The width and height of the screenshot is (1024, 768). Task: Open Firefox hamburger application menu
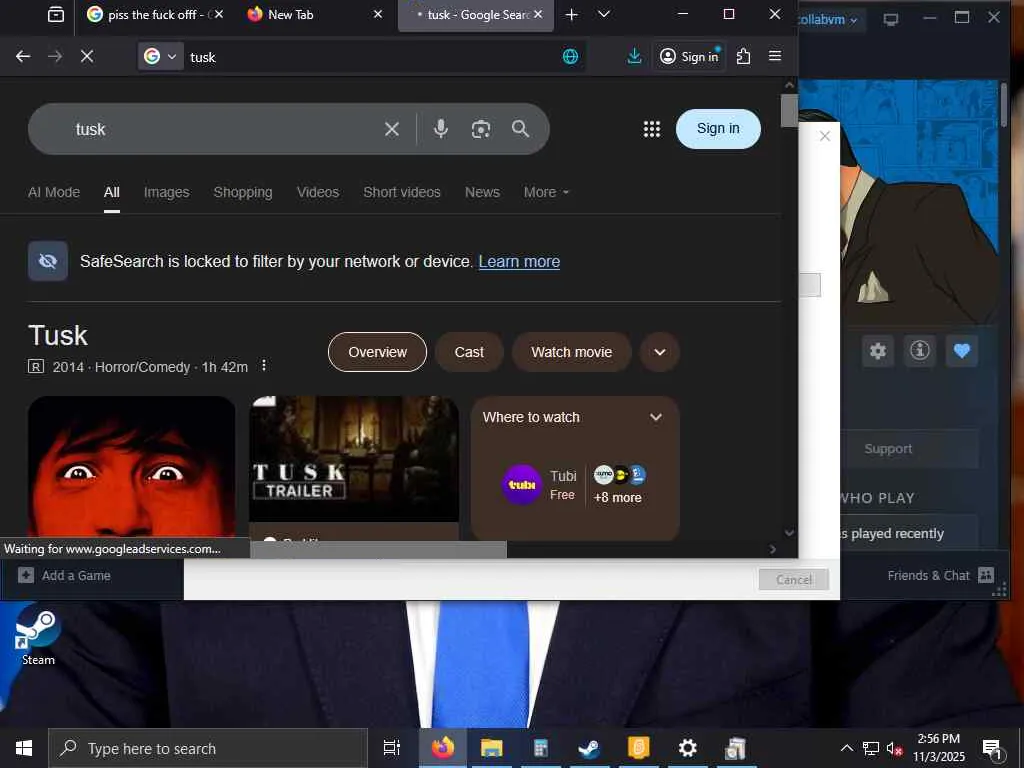point(775,56)
